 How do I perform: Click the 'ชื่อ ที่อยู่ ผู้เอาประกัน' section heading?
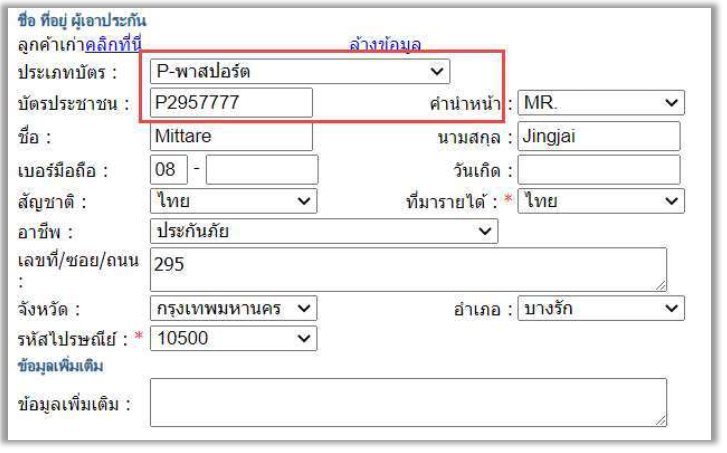click(82, 20)
